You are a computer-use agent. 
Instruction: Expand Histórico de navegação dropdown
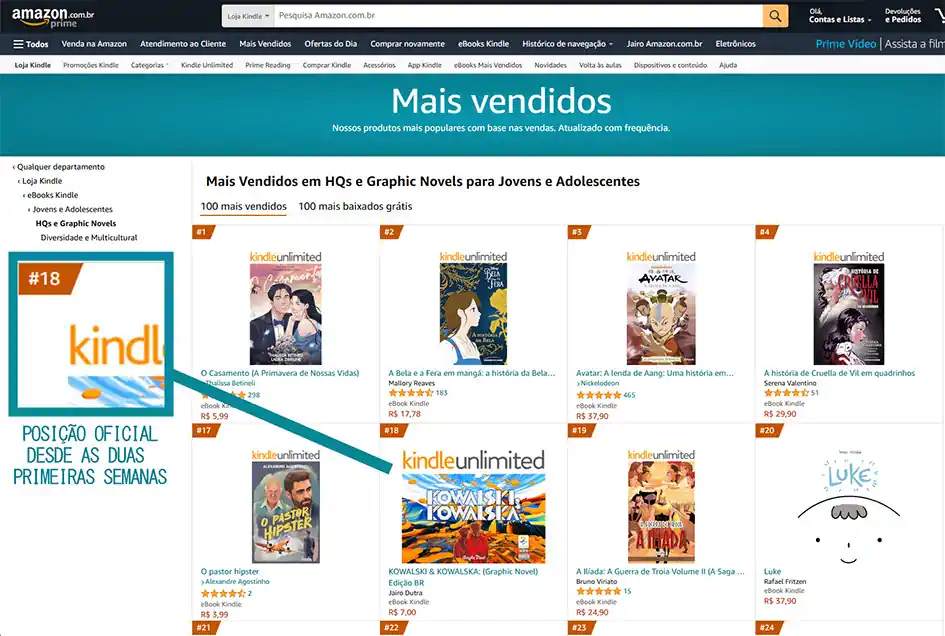click(567, 44)
